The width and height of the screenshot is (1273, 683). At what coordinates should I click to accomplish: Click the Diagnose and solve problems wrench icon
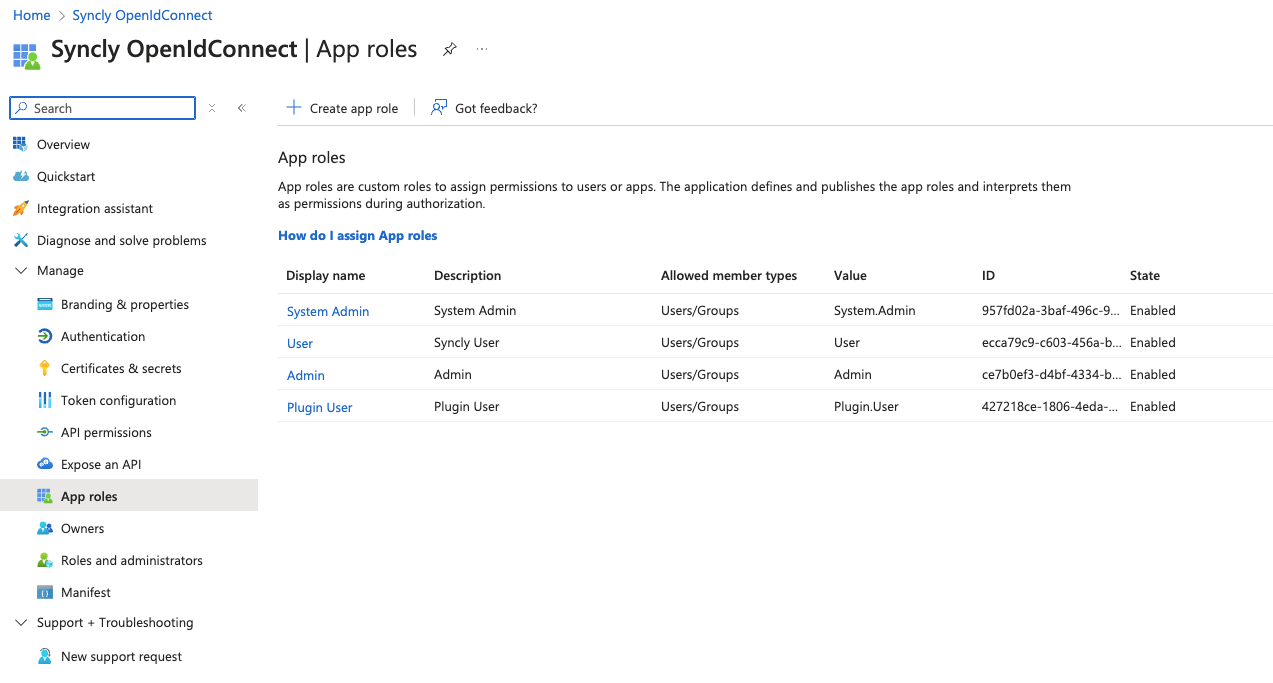[x=20, y=240]
